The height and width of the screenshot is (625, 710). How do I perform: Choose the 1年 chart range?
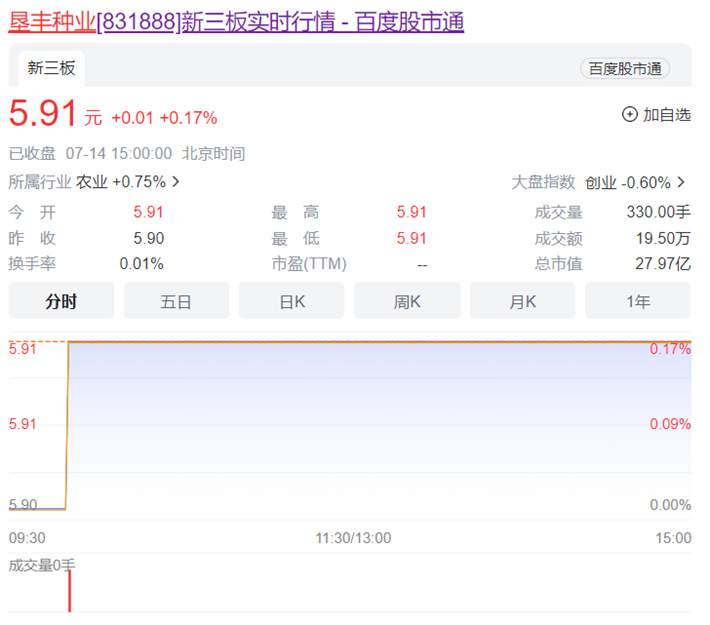coord(637,301)
